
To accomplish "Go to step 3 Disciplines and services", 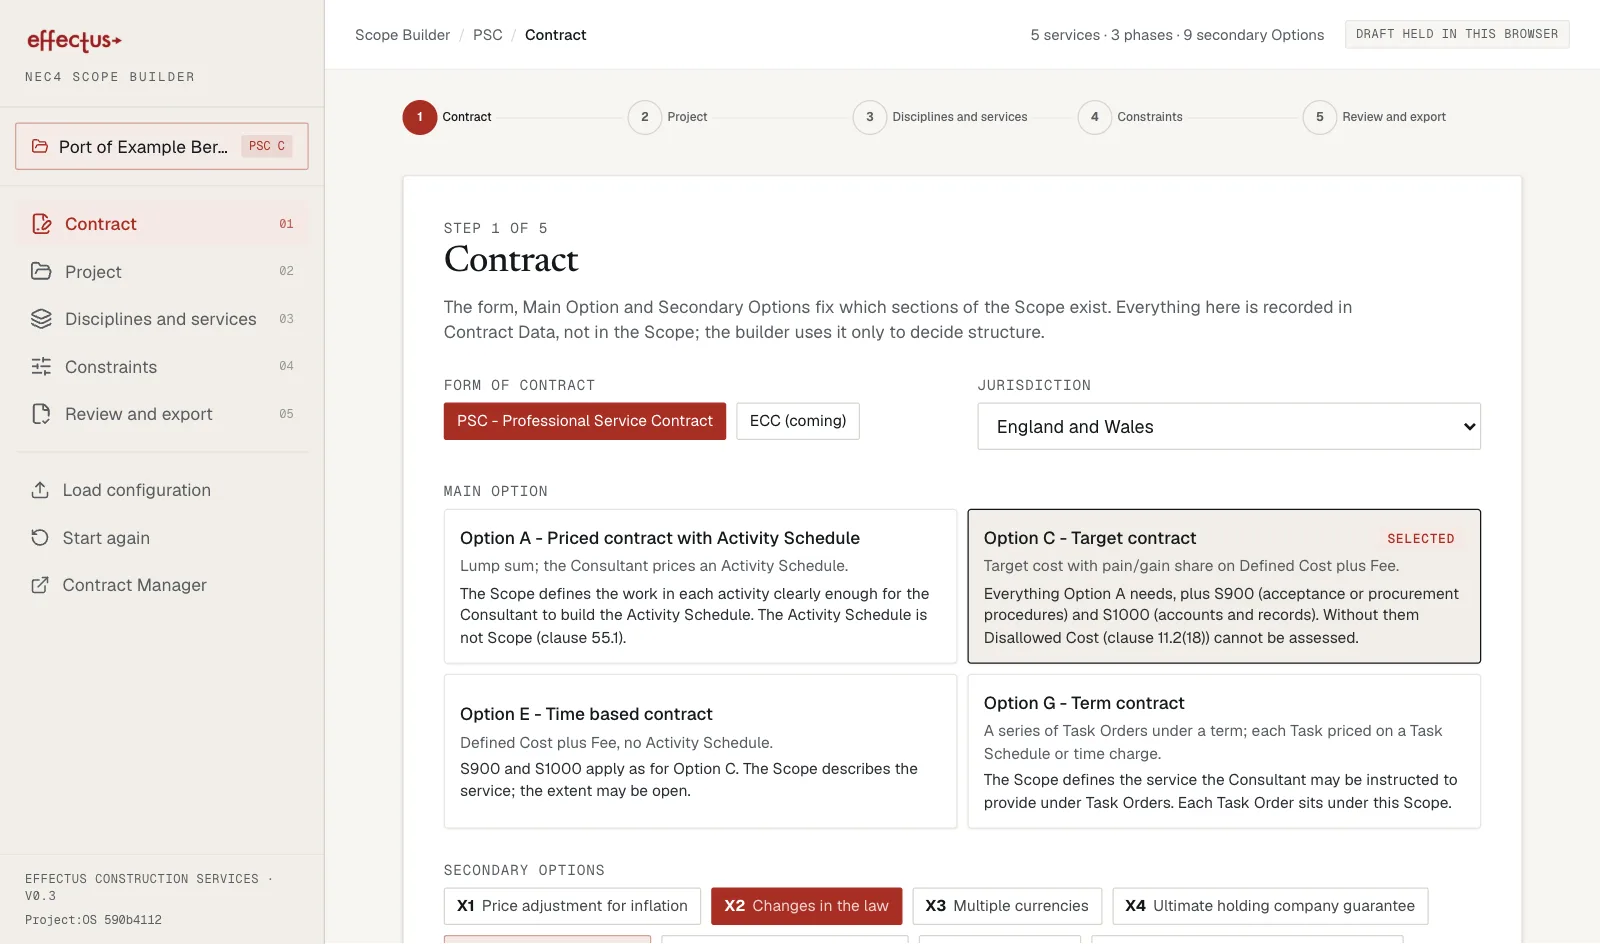I will (x=940, y=117).
